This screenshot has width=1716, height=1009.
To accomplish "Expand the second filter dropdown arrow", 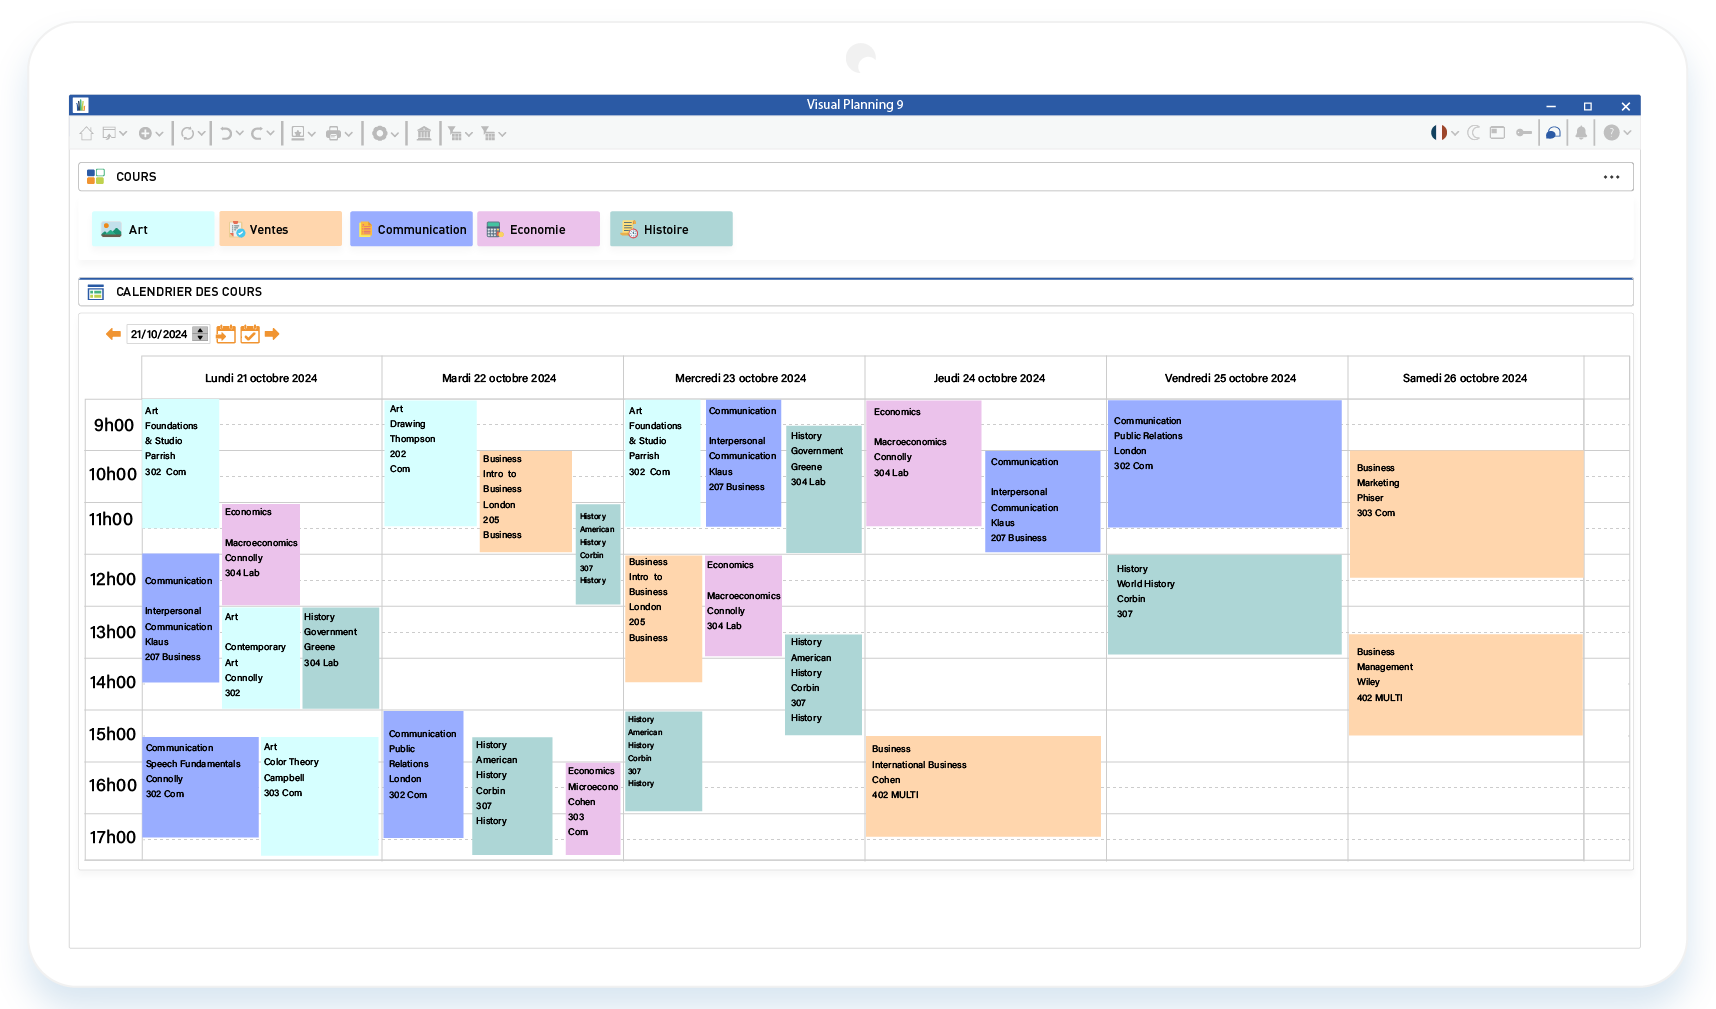I will tap(502, 133).
